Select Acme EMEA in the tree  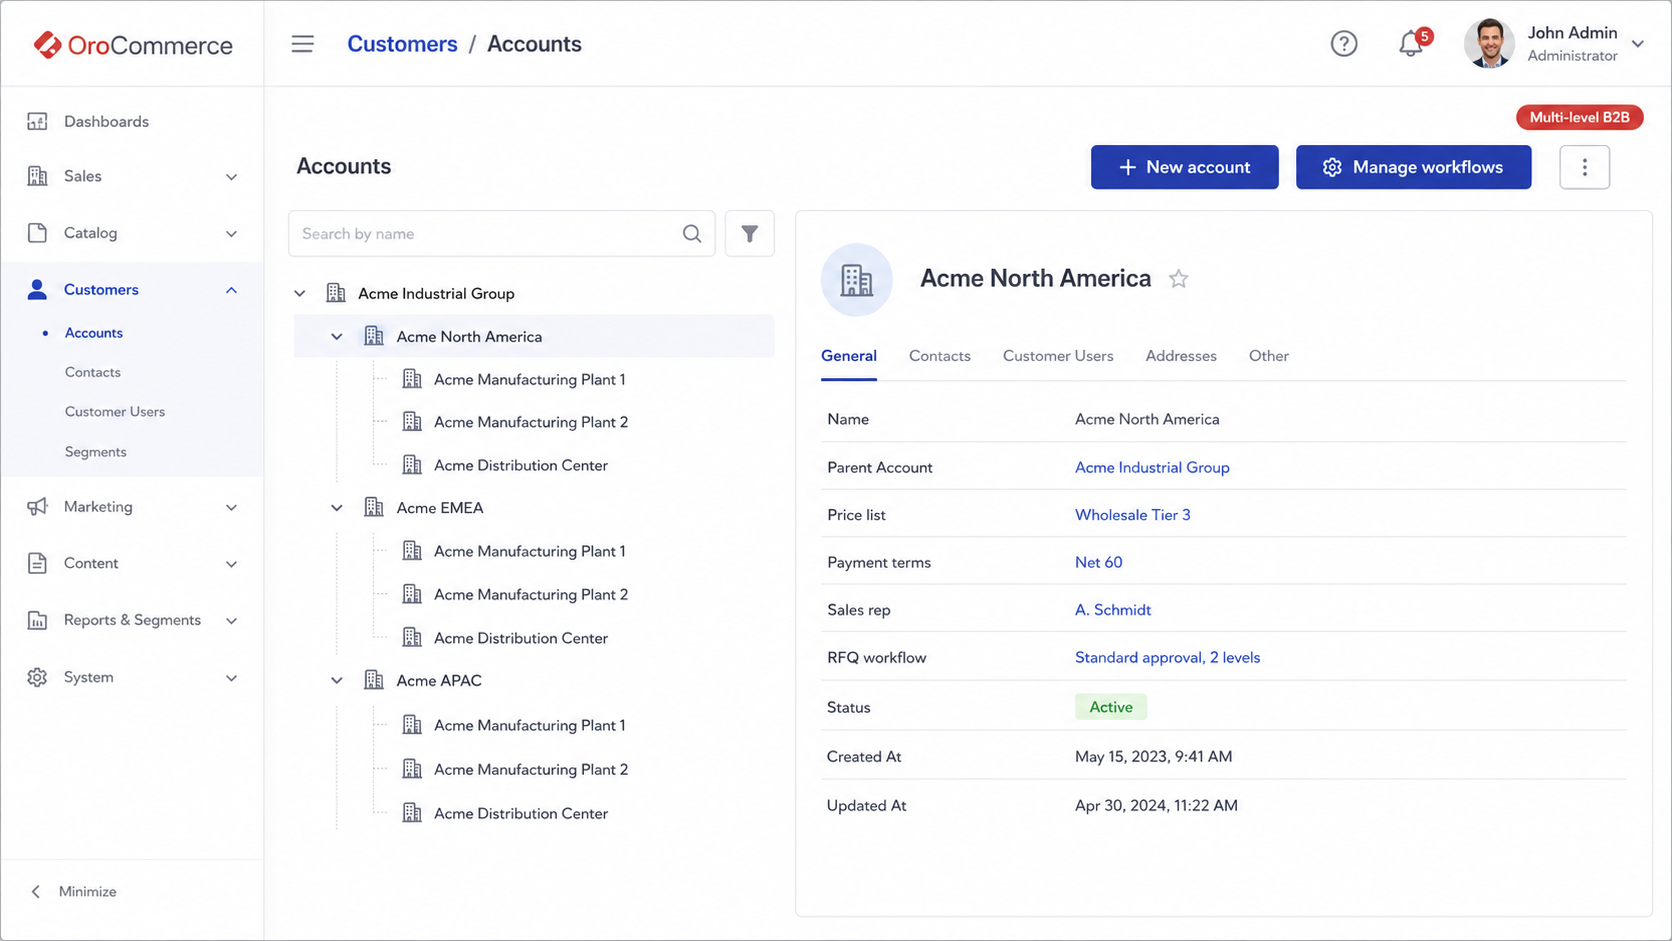coord(440,507)
